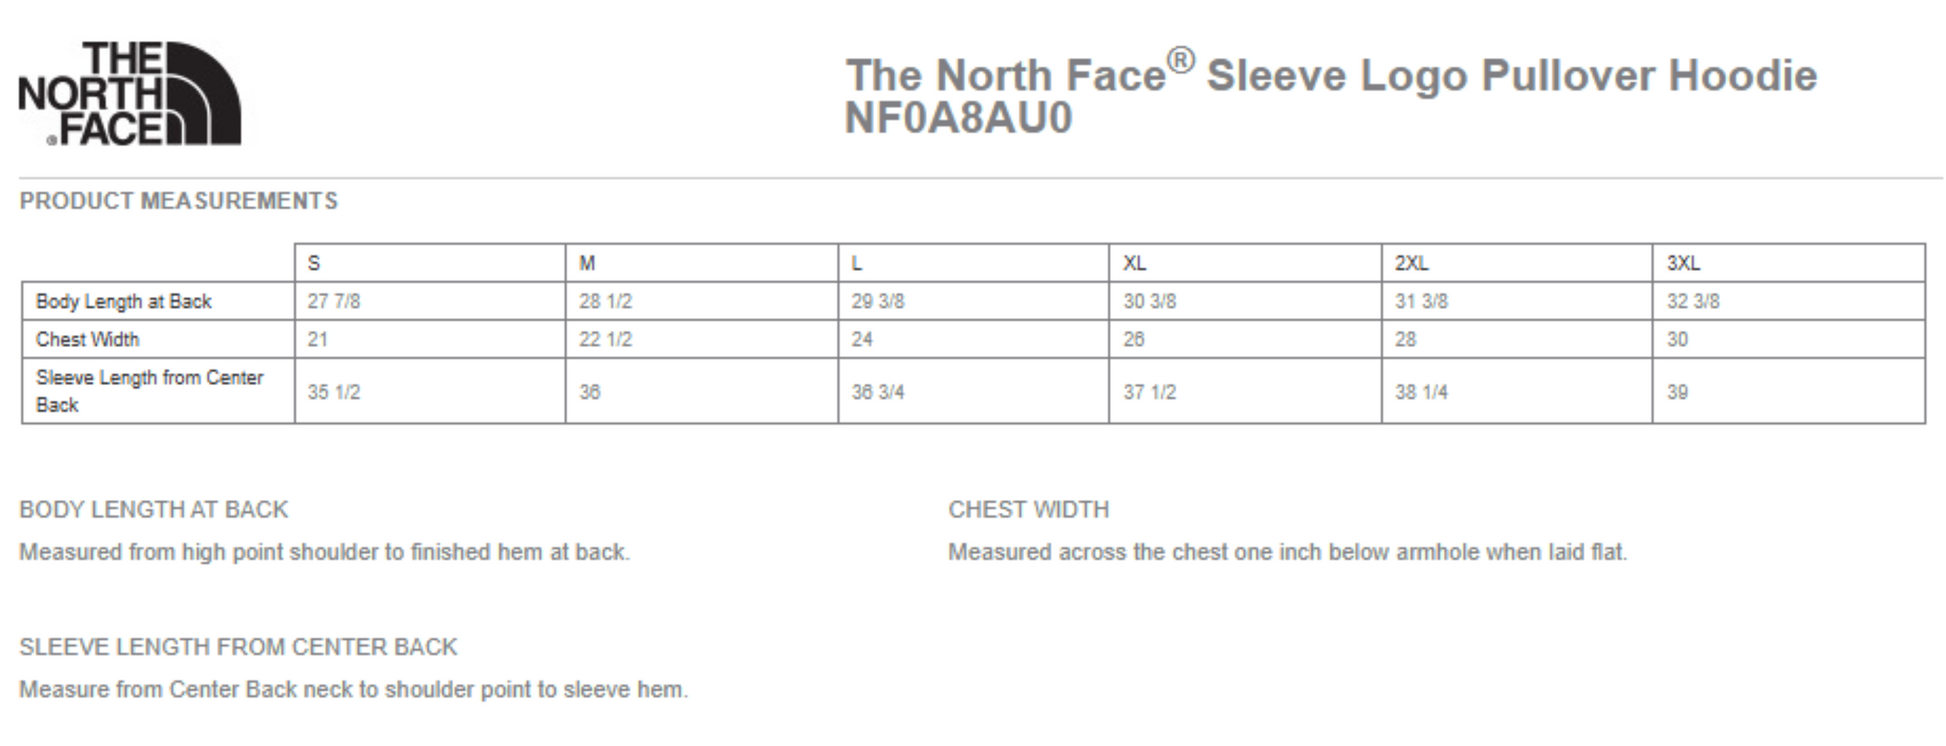Click the 38 1/4 sleeve length cell
1946x746 pixels.
pyautogui.click(x=1421, y=392)
